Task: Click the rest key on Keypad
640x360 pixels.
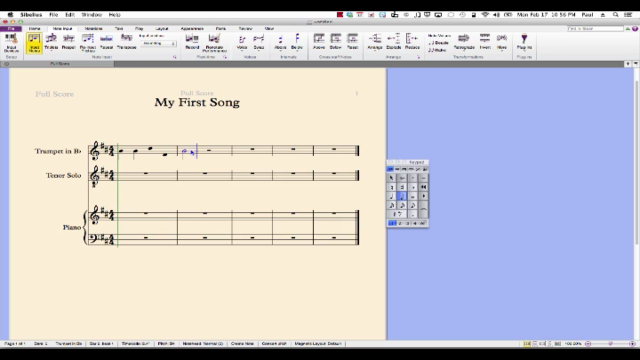Action: [x=397, y=214]
